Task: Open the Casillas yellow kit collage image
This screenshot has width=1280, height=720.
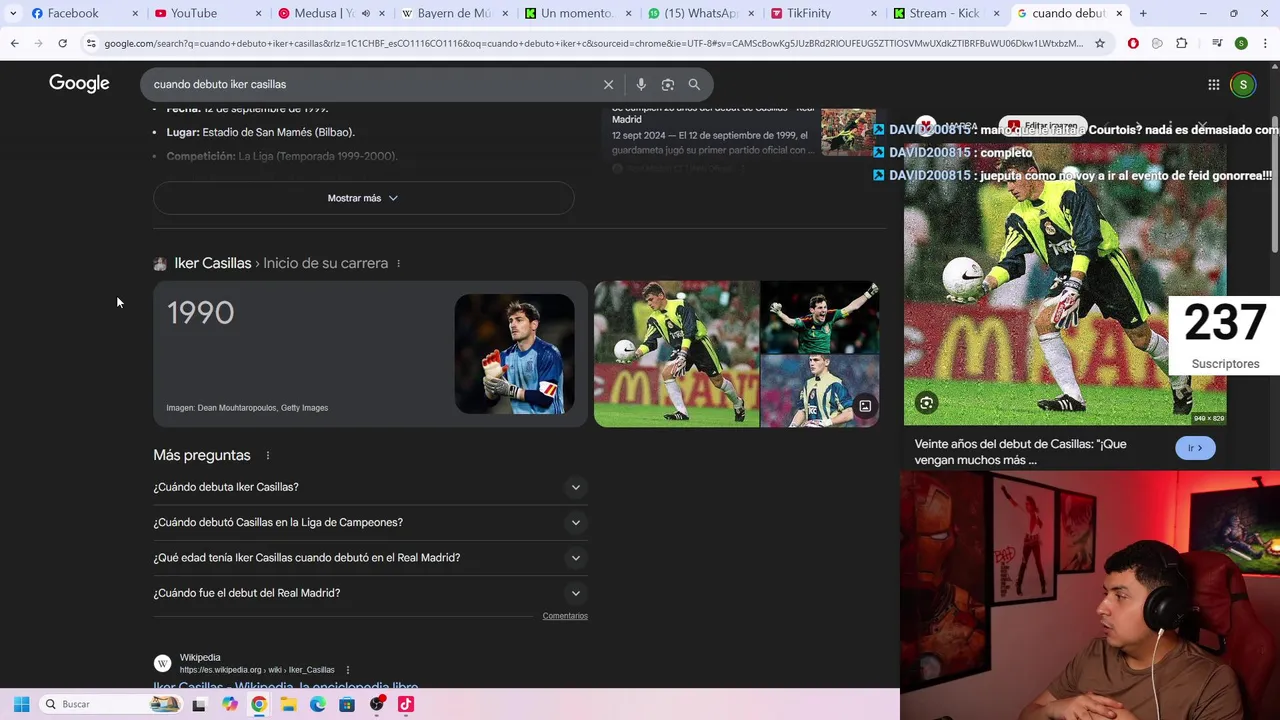Action: click(x=677, y=354)
